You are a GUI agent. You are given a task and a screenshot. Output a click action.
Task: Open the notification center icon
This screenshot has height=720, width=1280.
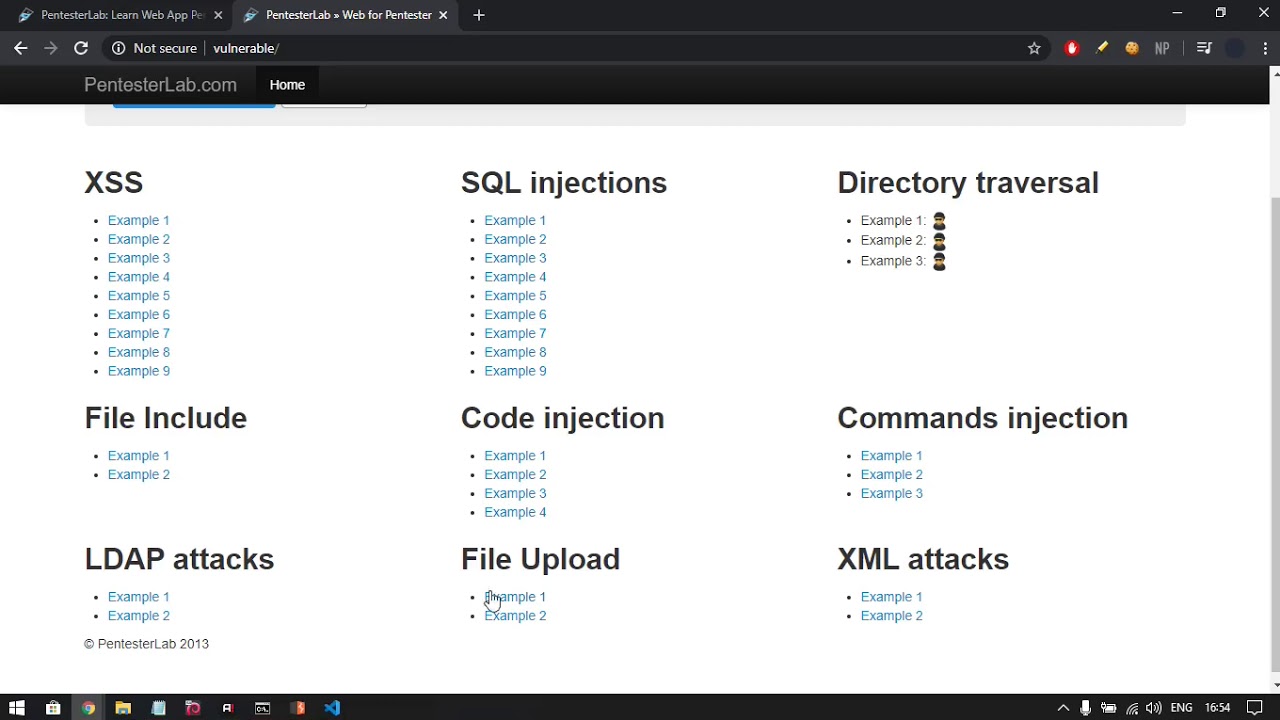1255,708
